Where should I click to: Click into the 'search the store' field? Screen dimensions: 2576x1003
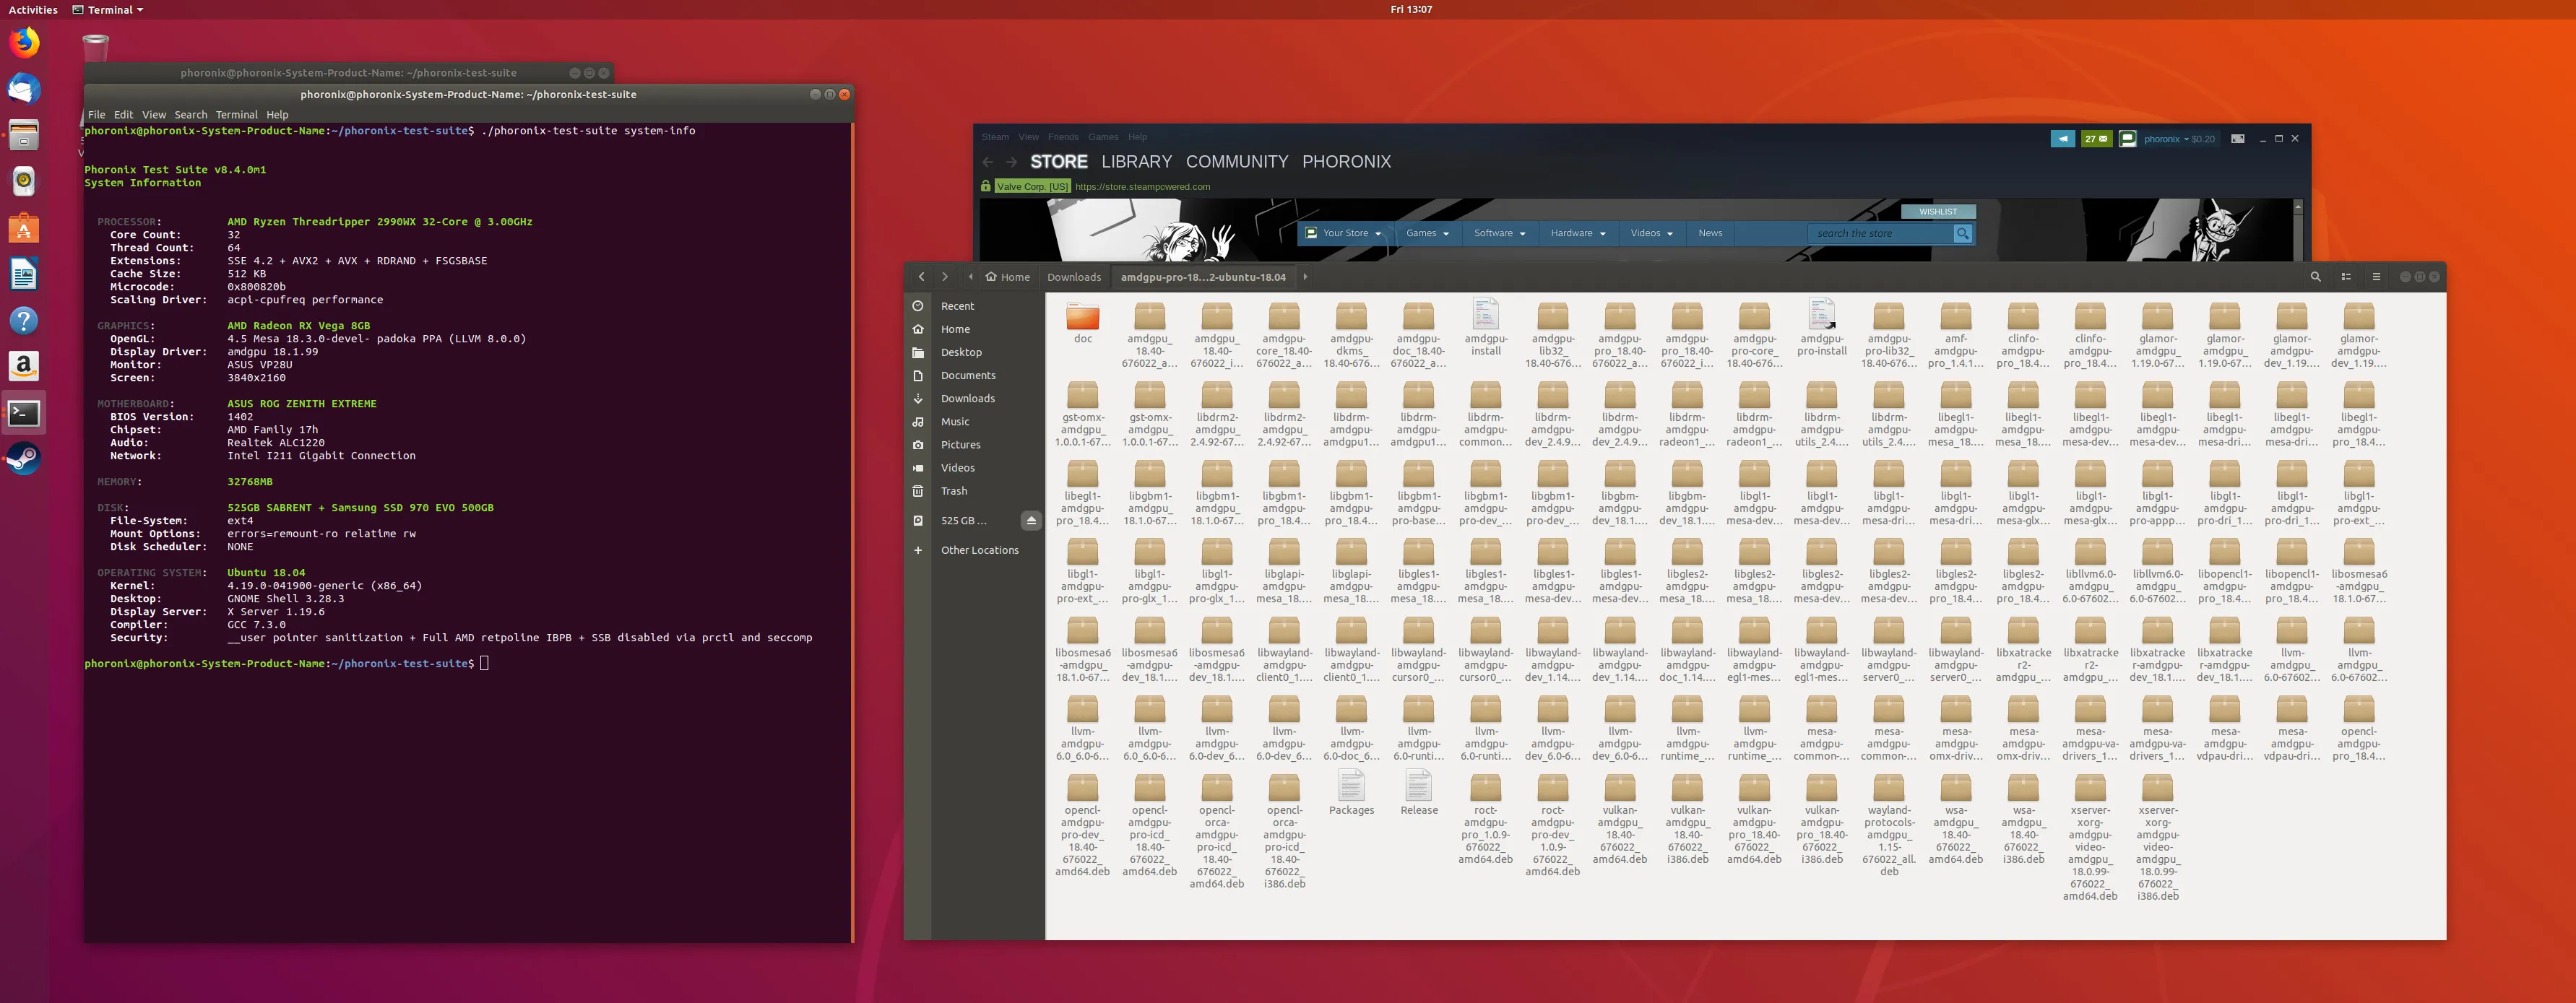click(1880, 233)
